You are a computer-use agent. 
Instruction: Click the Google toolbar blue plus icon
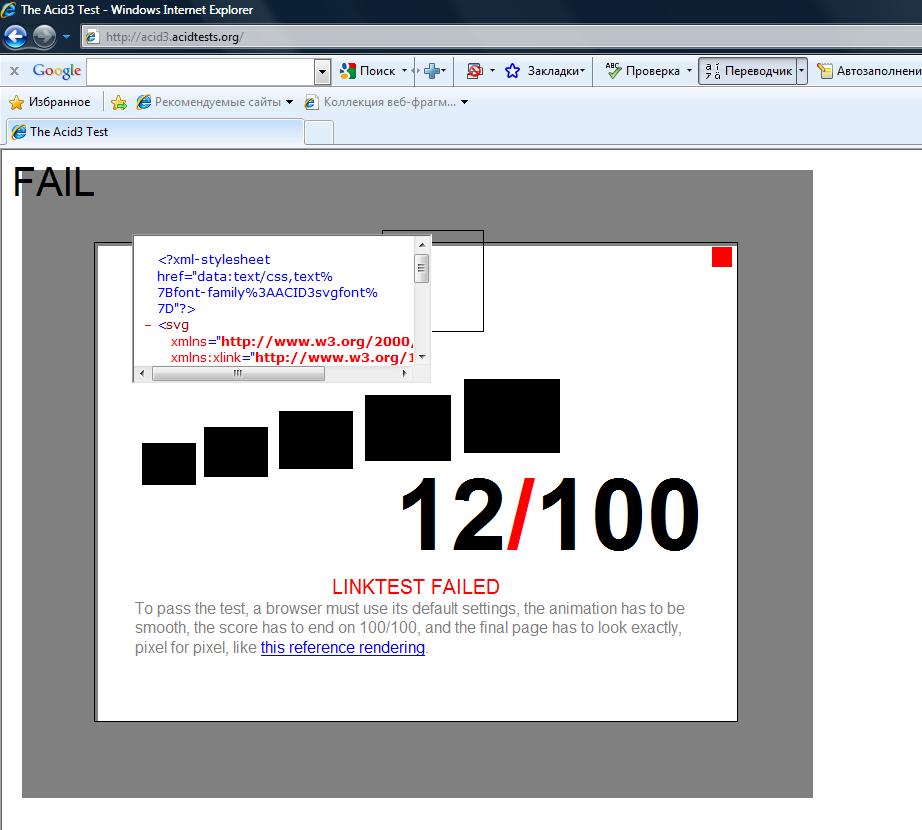point(433,71)
